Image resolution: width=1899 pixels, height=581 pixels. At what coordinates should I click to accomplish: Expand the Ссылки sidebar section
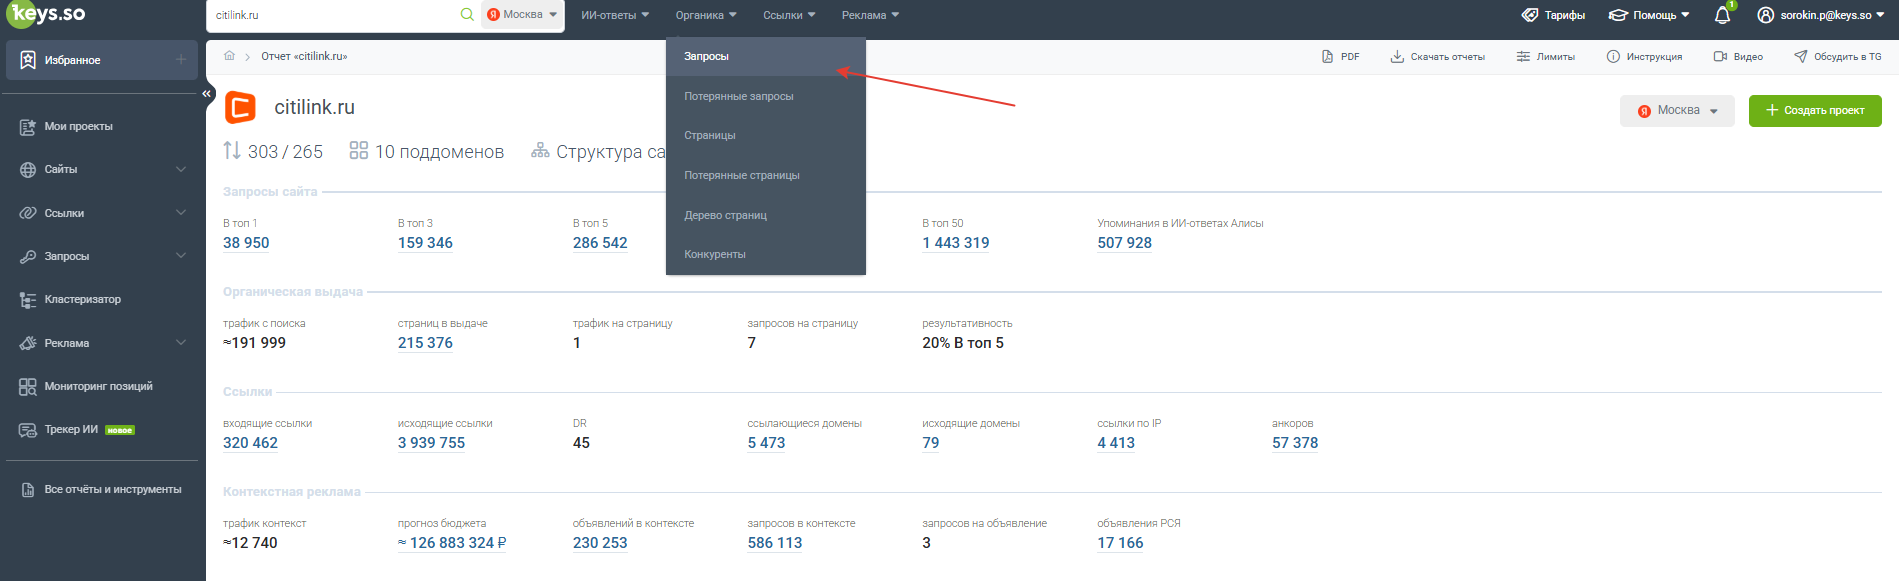[102, 213]
